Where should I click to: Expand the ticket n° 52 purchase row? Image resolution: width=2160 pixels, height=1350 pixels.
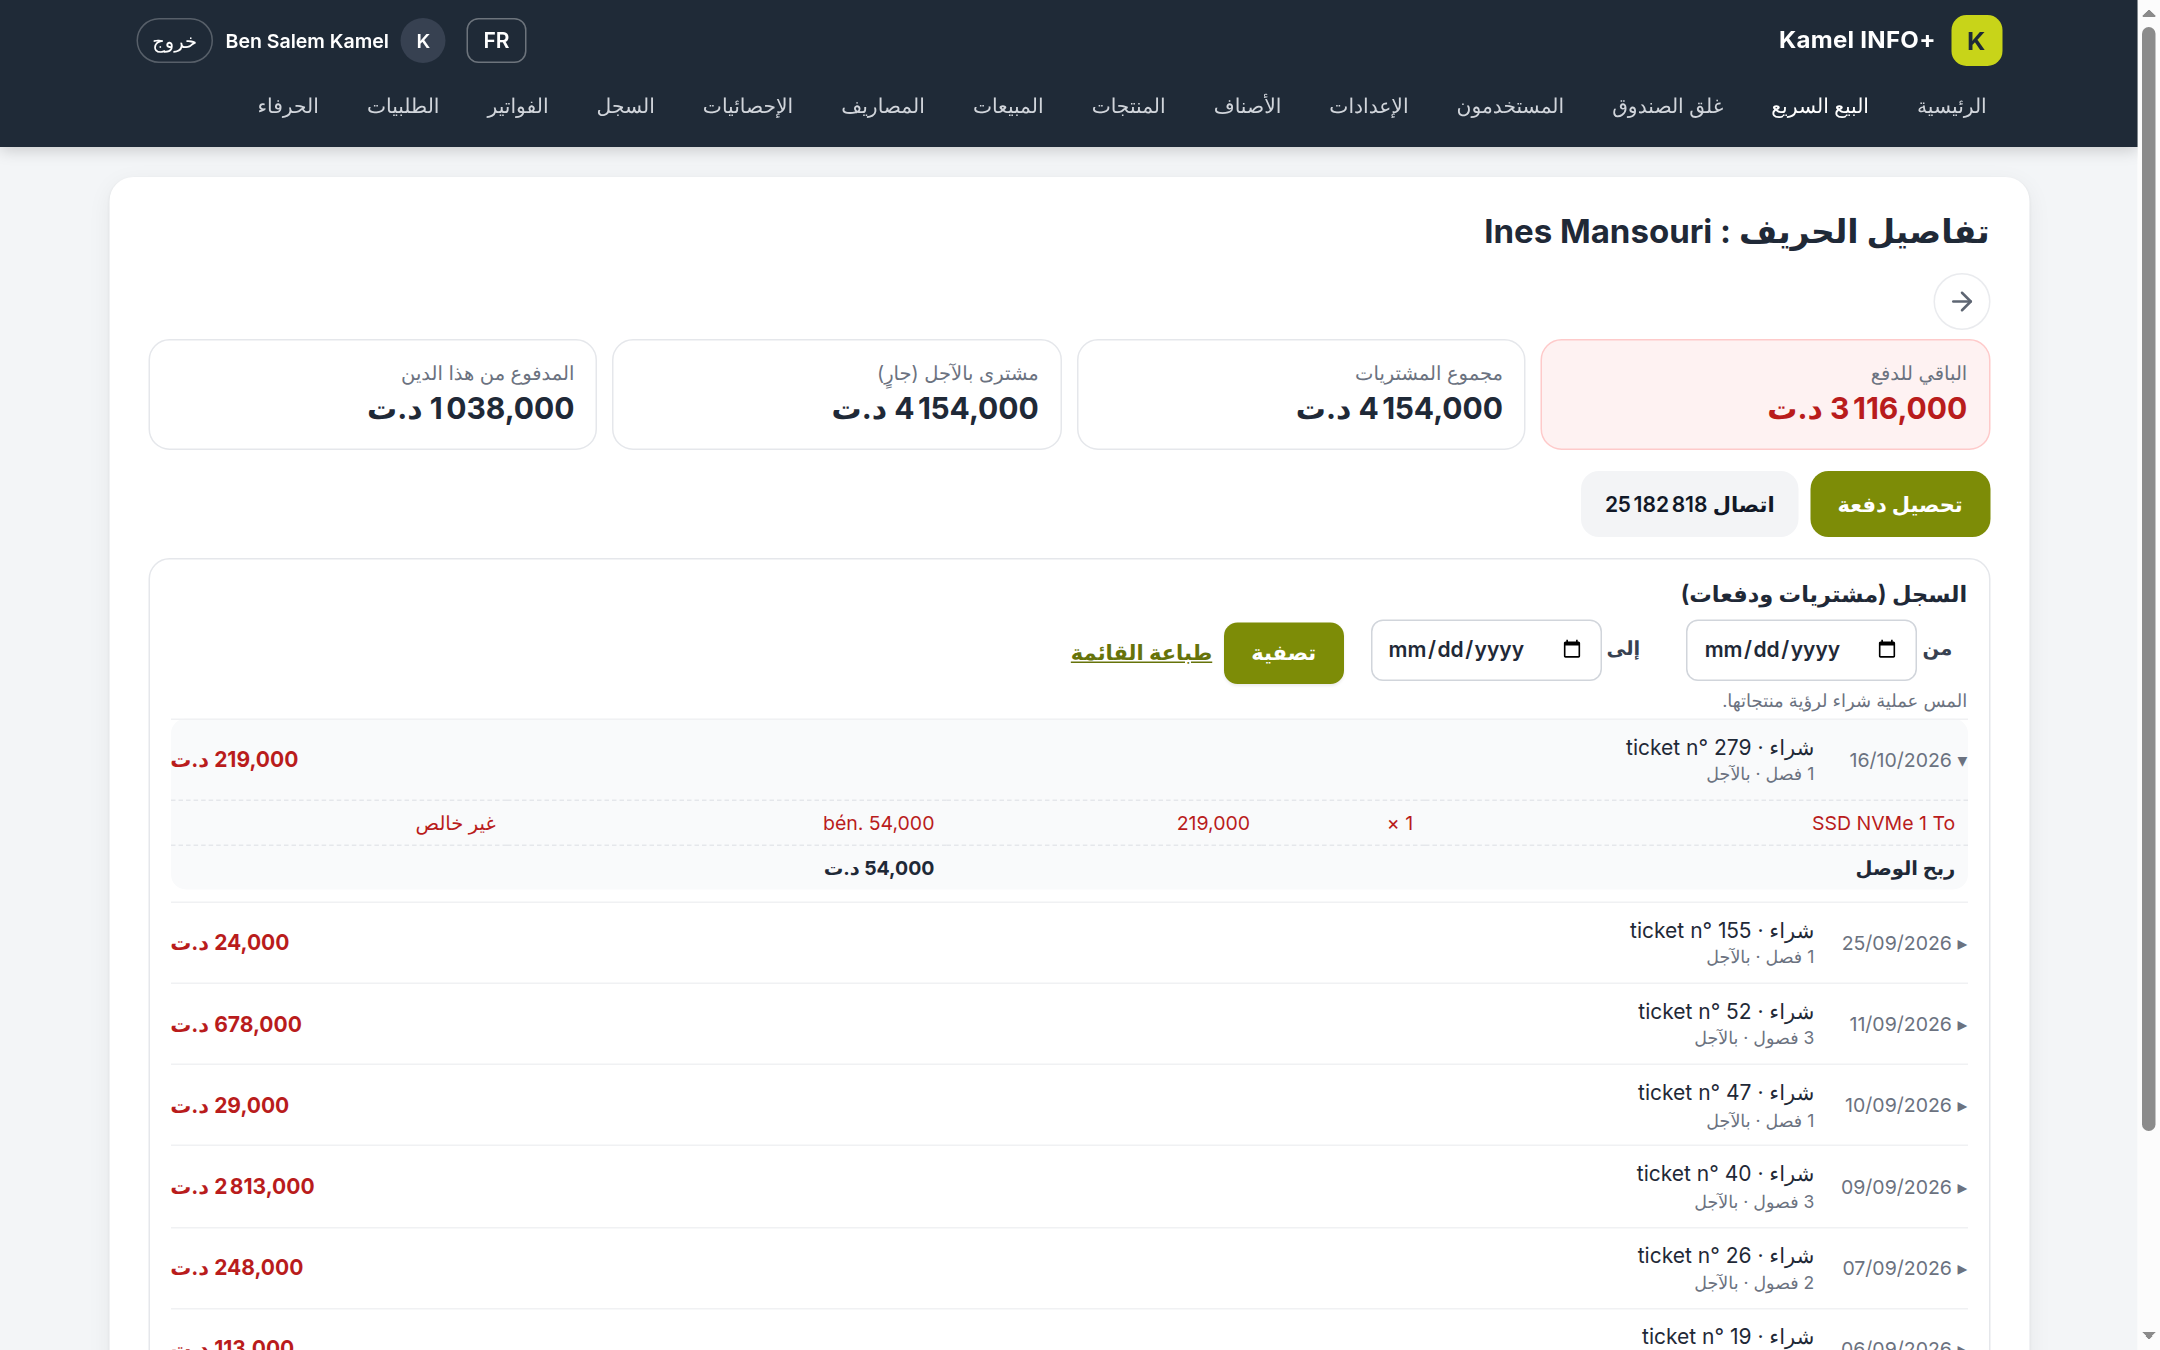point(1068,1024)
